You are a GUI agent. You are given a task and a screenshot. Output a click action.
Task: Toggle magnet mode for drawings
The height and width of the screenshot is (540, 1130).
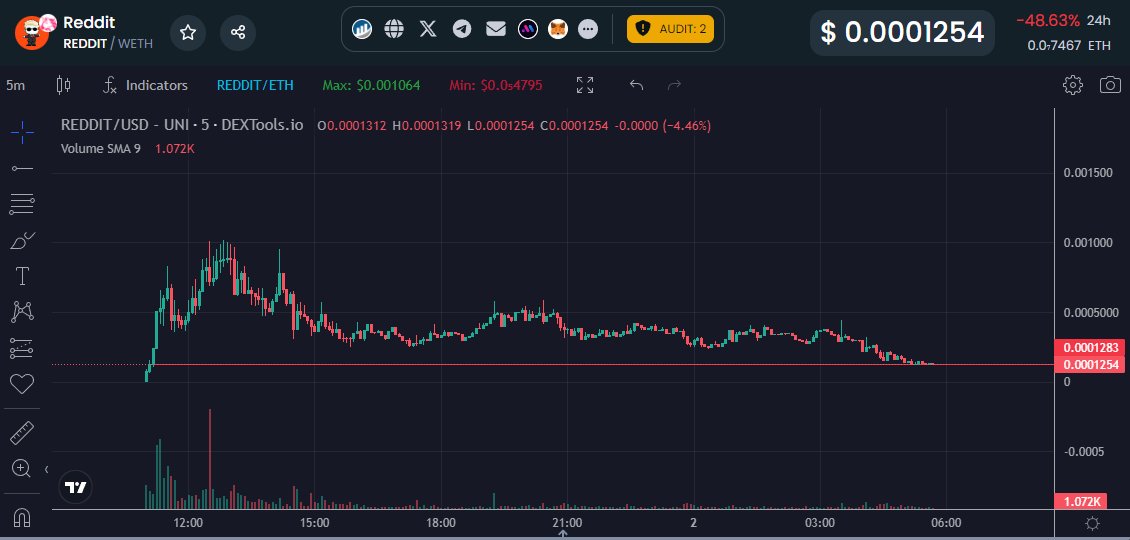pos(22,518)
